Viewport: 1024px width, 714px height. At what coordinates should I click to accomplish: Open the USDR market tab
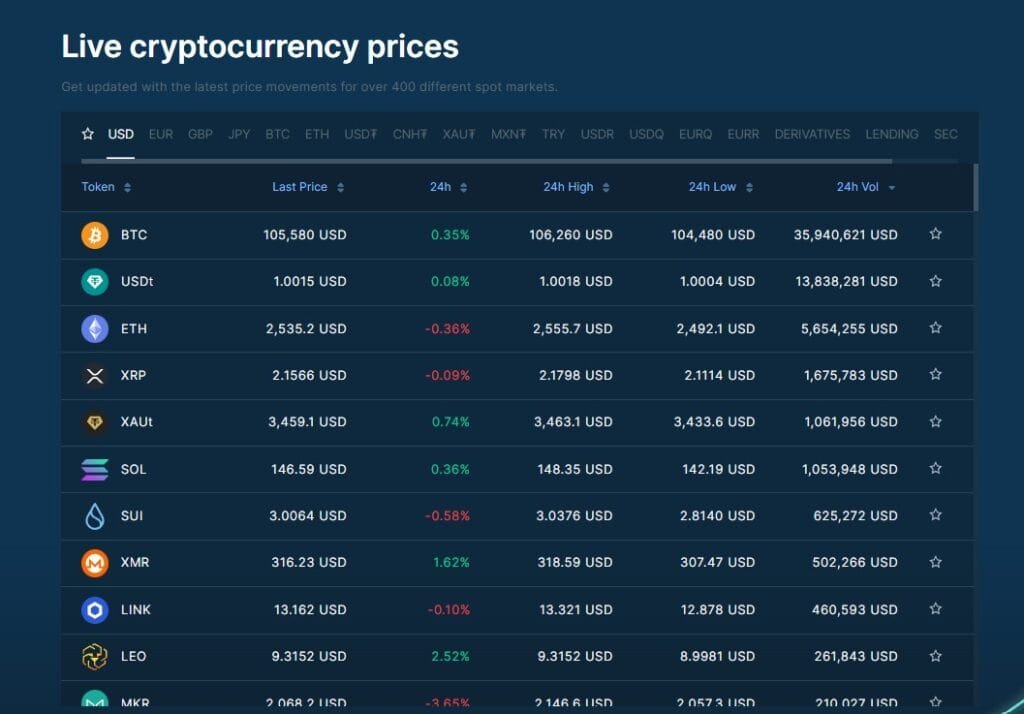597,135
